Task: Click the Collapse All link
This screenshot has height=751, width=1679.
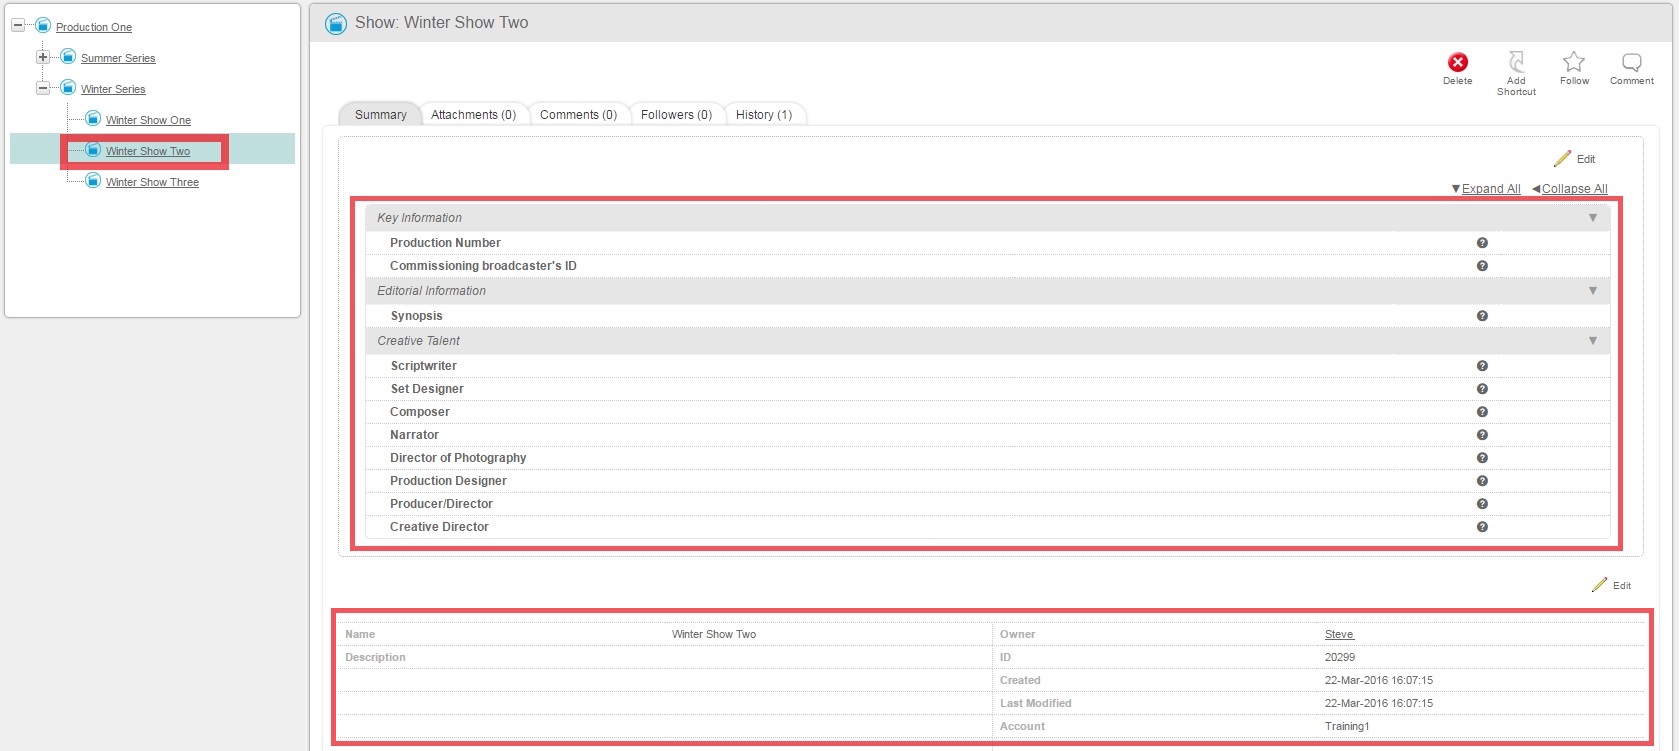Action: pos(1574,189)
